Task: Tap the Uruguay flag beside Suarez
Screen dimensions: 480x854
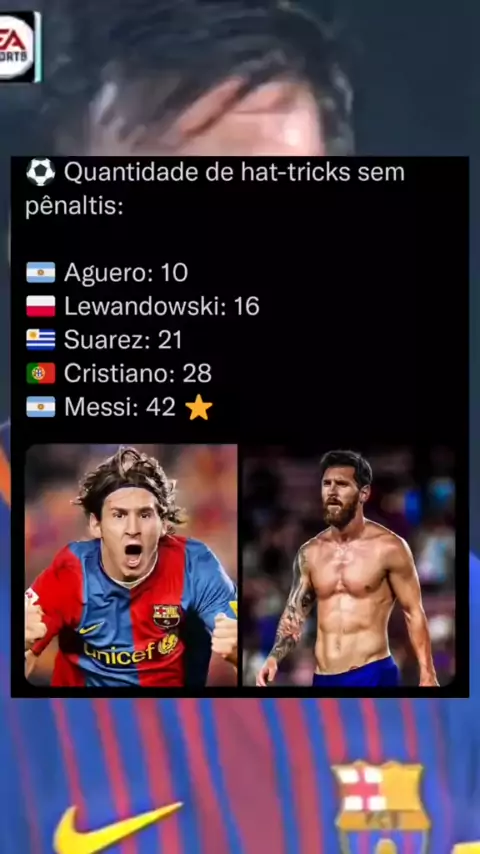Action: pos(41,340)
